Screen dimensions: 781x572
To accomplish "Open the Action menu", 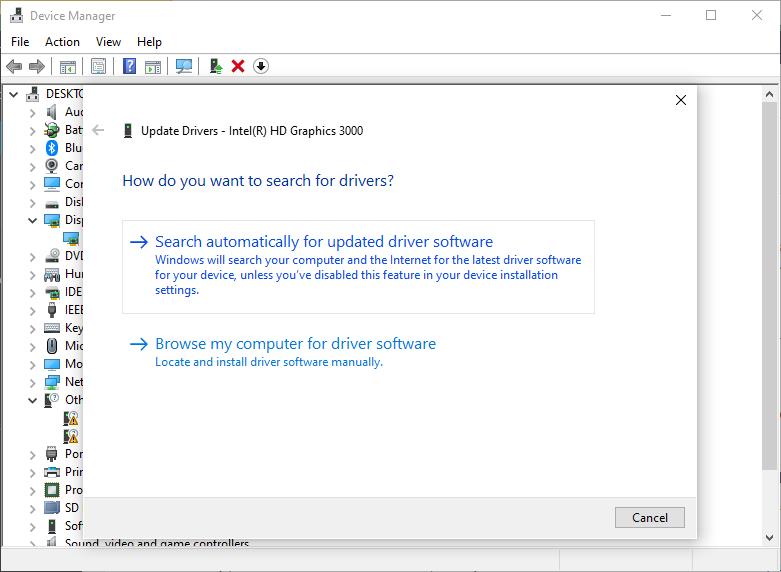I will pos(62,42).
